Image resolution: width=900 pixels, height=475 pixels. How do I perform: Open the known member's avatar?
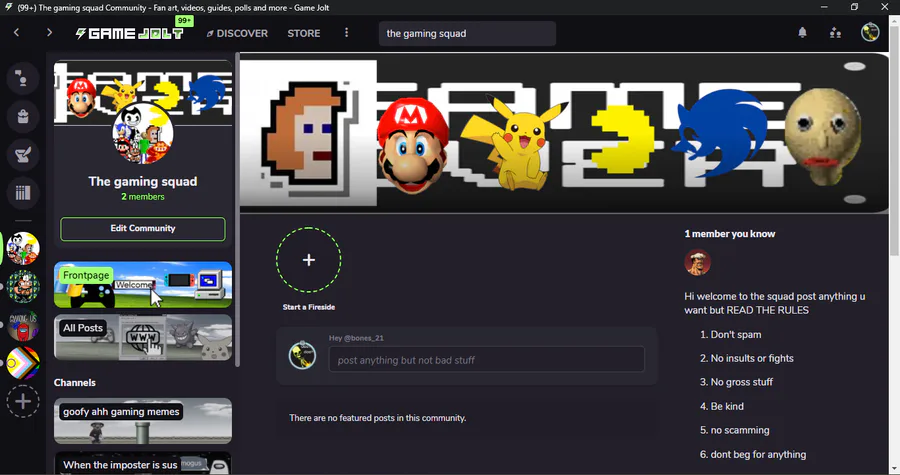tap(697, 263)
